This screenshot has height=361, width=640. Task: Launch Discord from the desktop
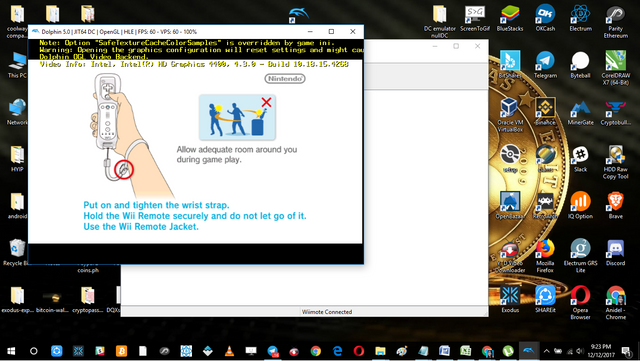pyautogui.click(x=616, y=252)
